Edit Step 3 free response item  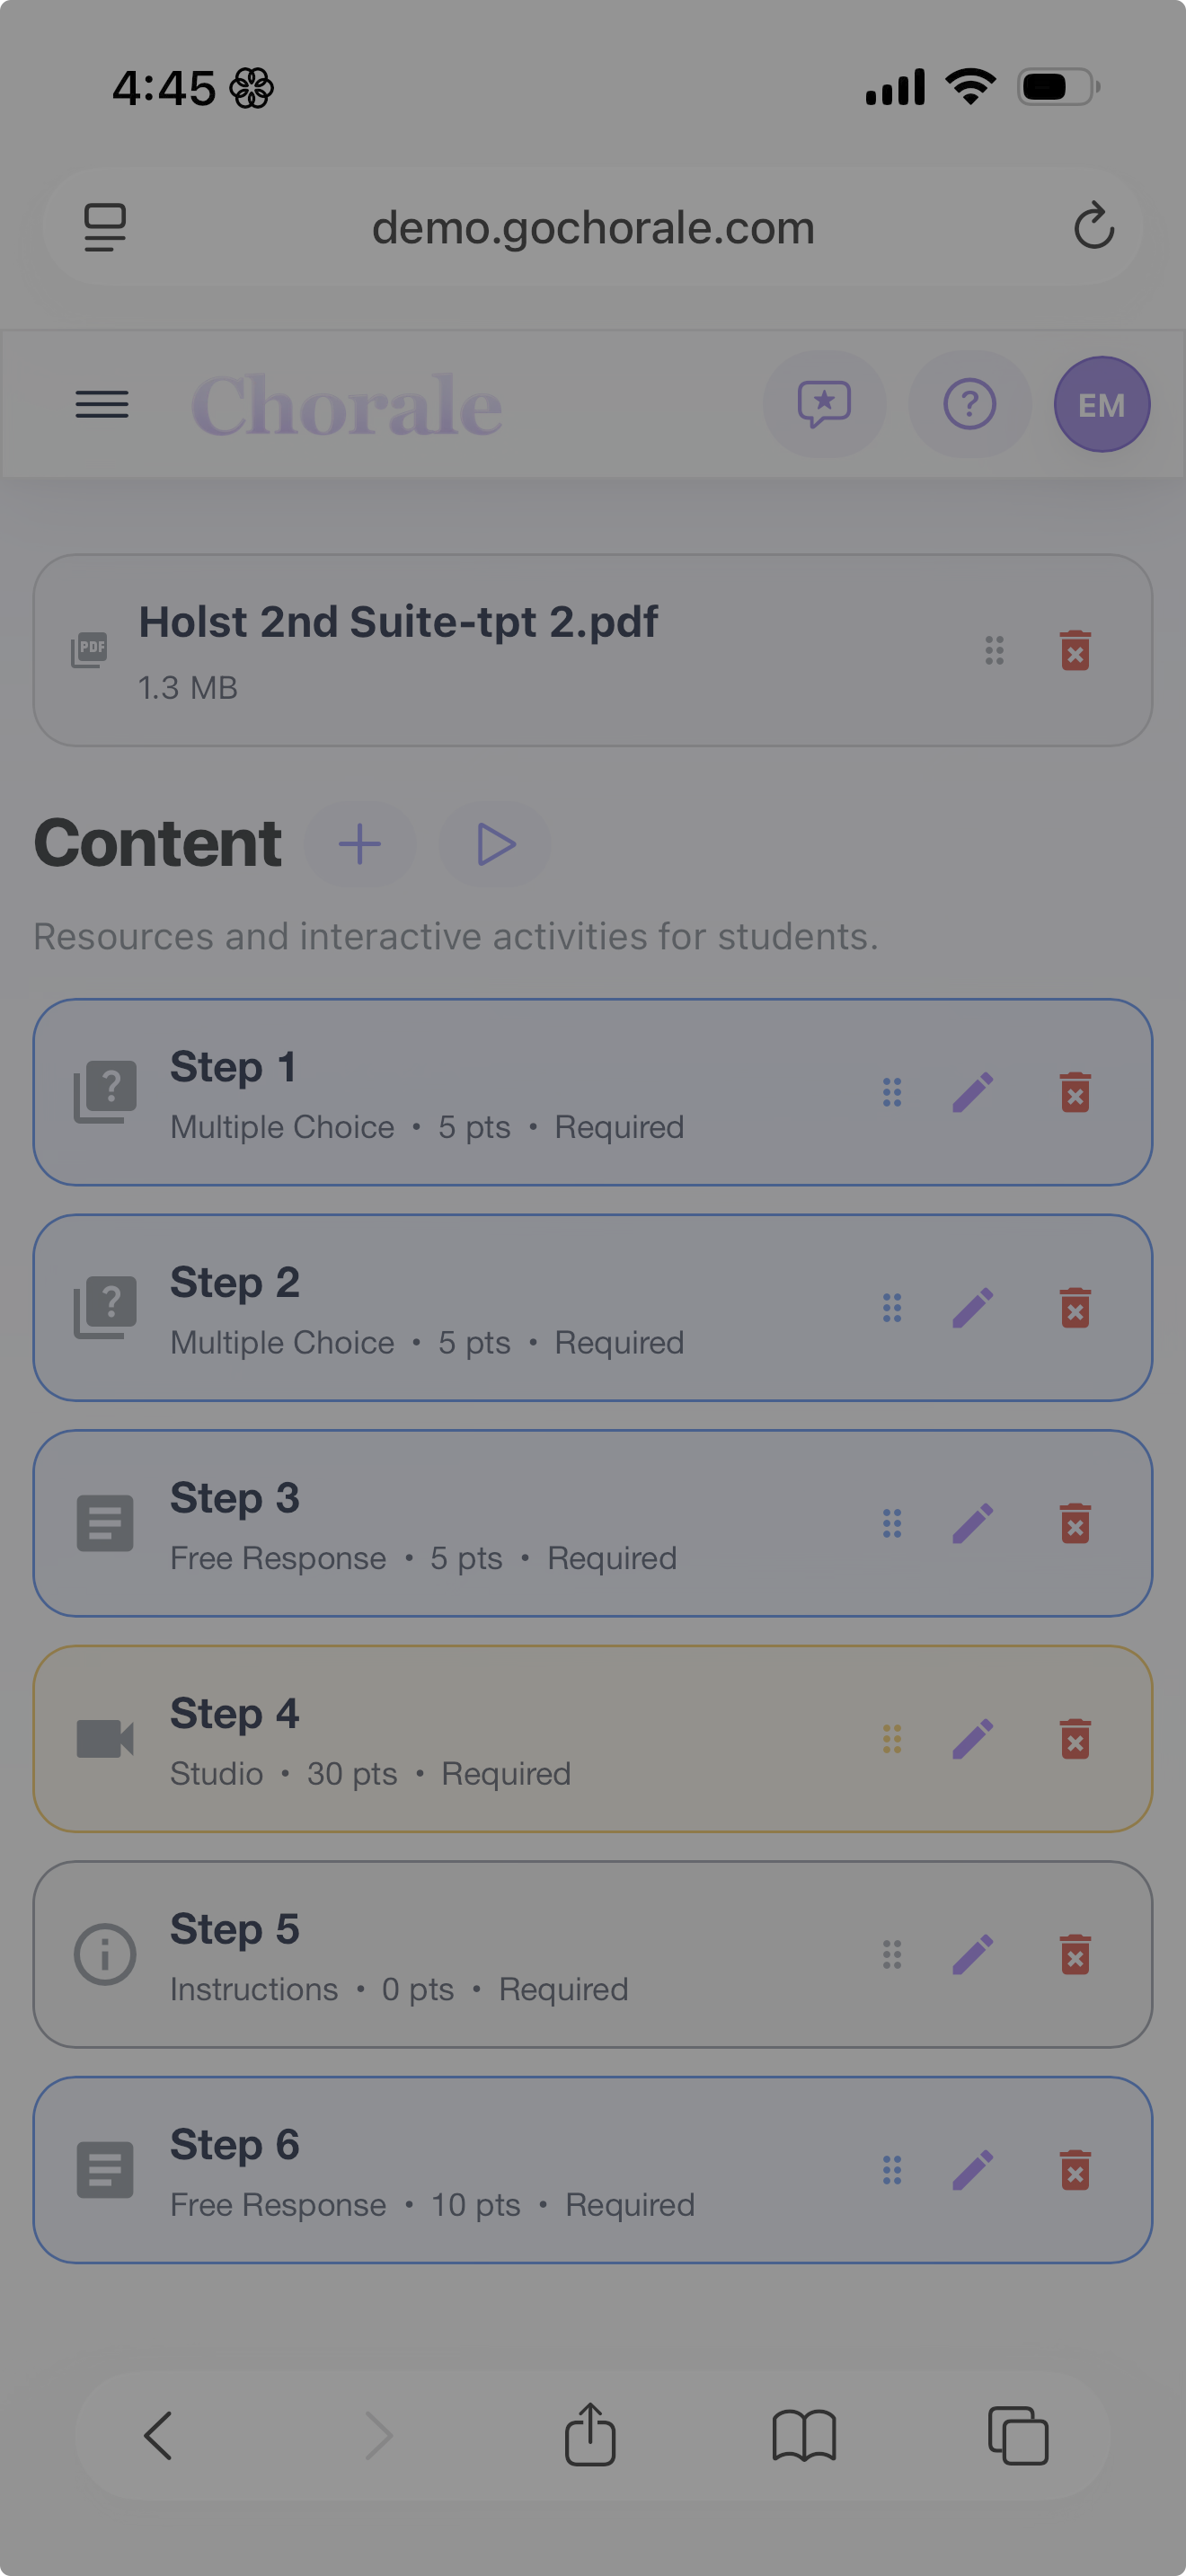[972, 1524]
